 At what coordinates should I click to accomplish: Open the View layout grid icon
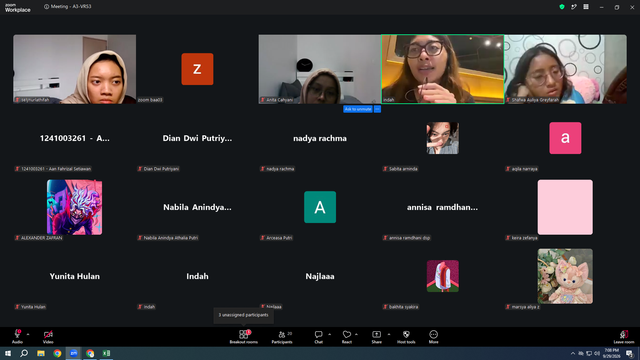click(586, 7)
